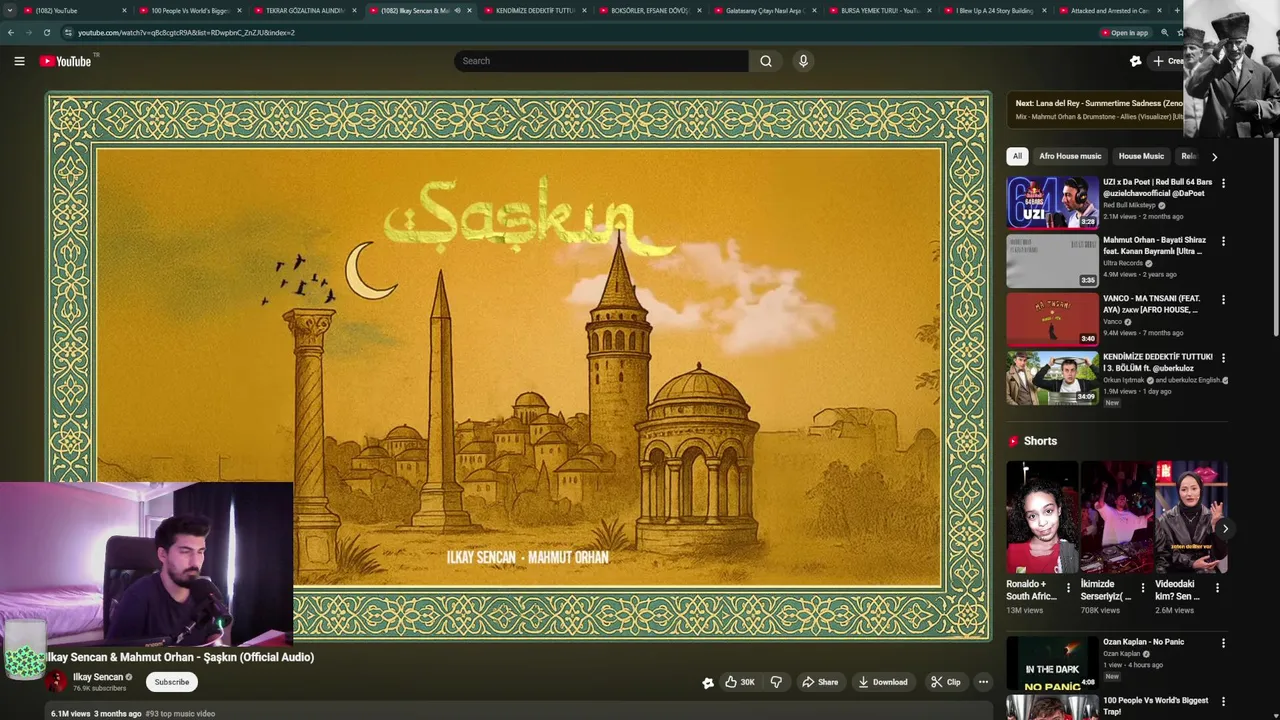Go to the YouTube home logo
This screenshot has width=1280, height=720.
pos(66,61)
